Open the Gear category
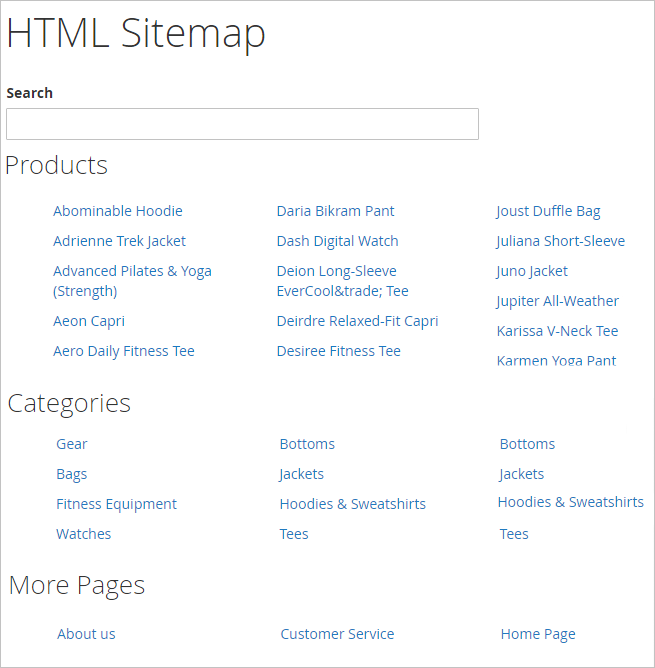This screenshot has height=668, width=655. [x=72, y=444]
